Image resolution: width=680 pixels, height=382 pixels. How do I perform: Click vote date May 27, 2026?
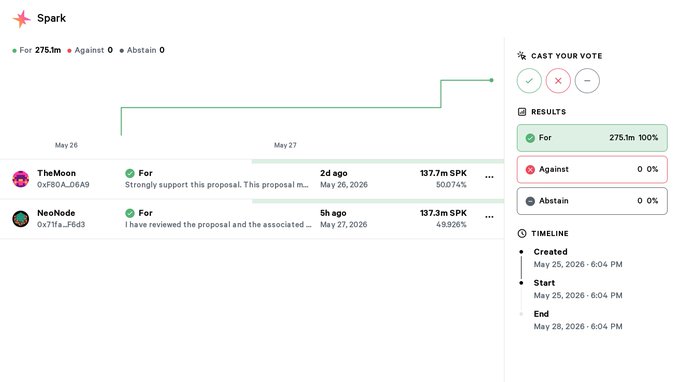point(344,225)
